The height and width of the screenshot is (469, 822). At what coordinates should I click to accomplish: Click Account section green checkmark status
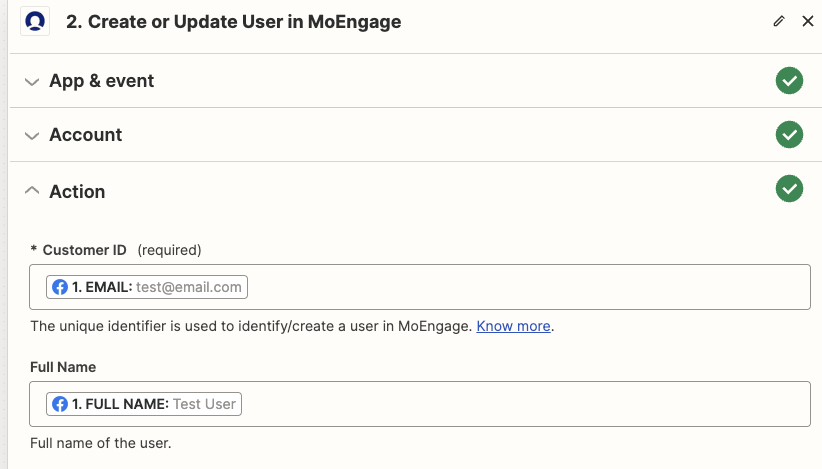click(x=789, y=135)
